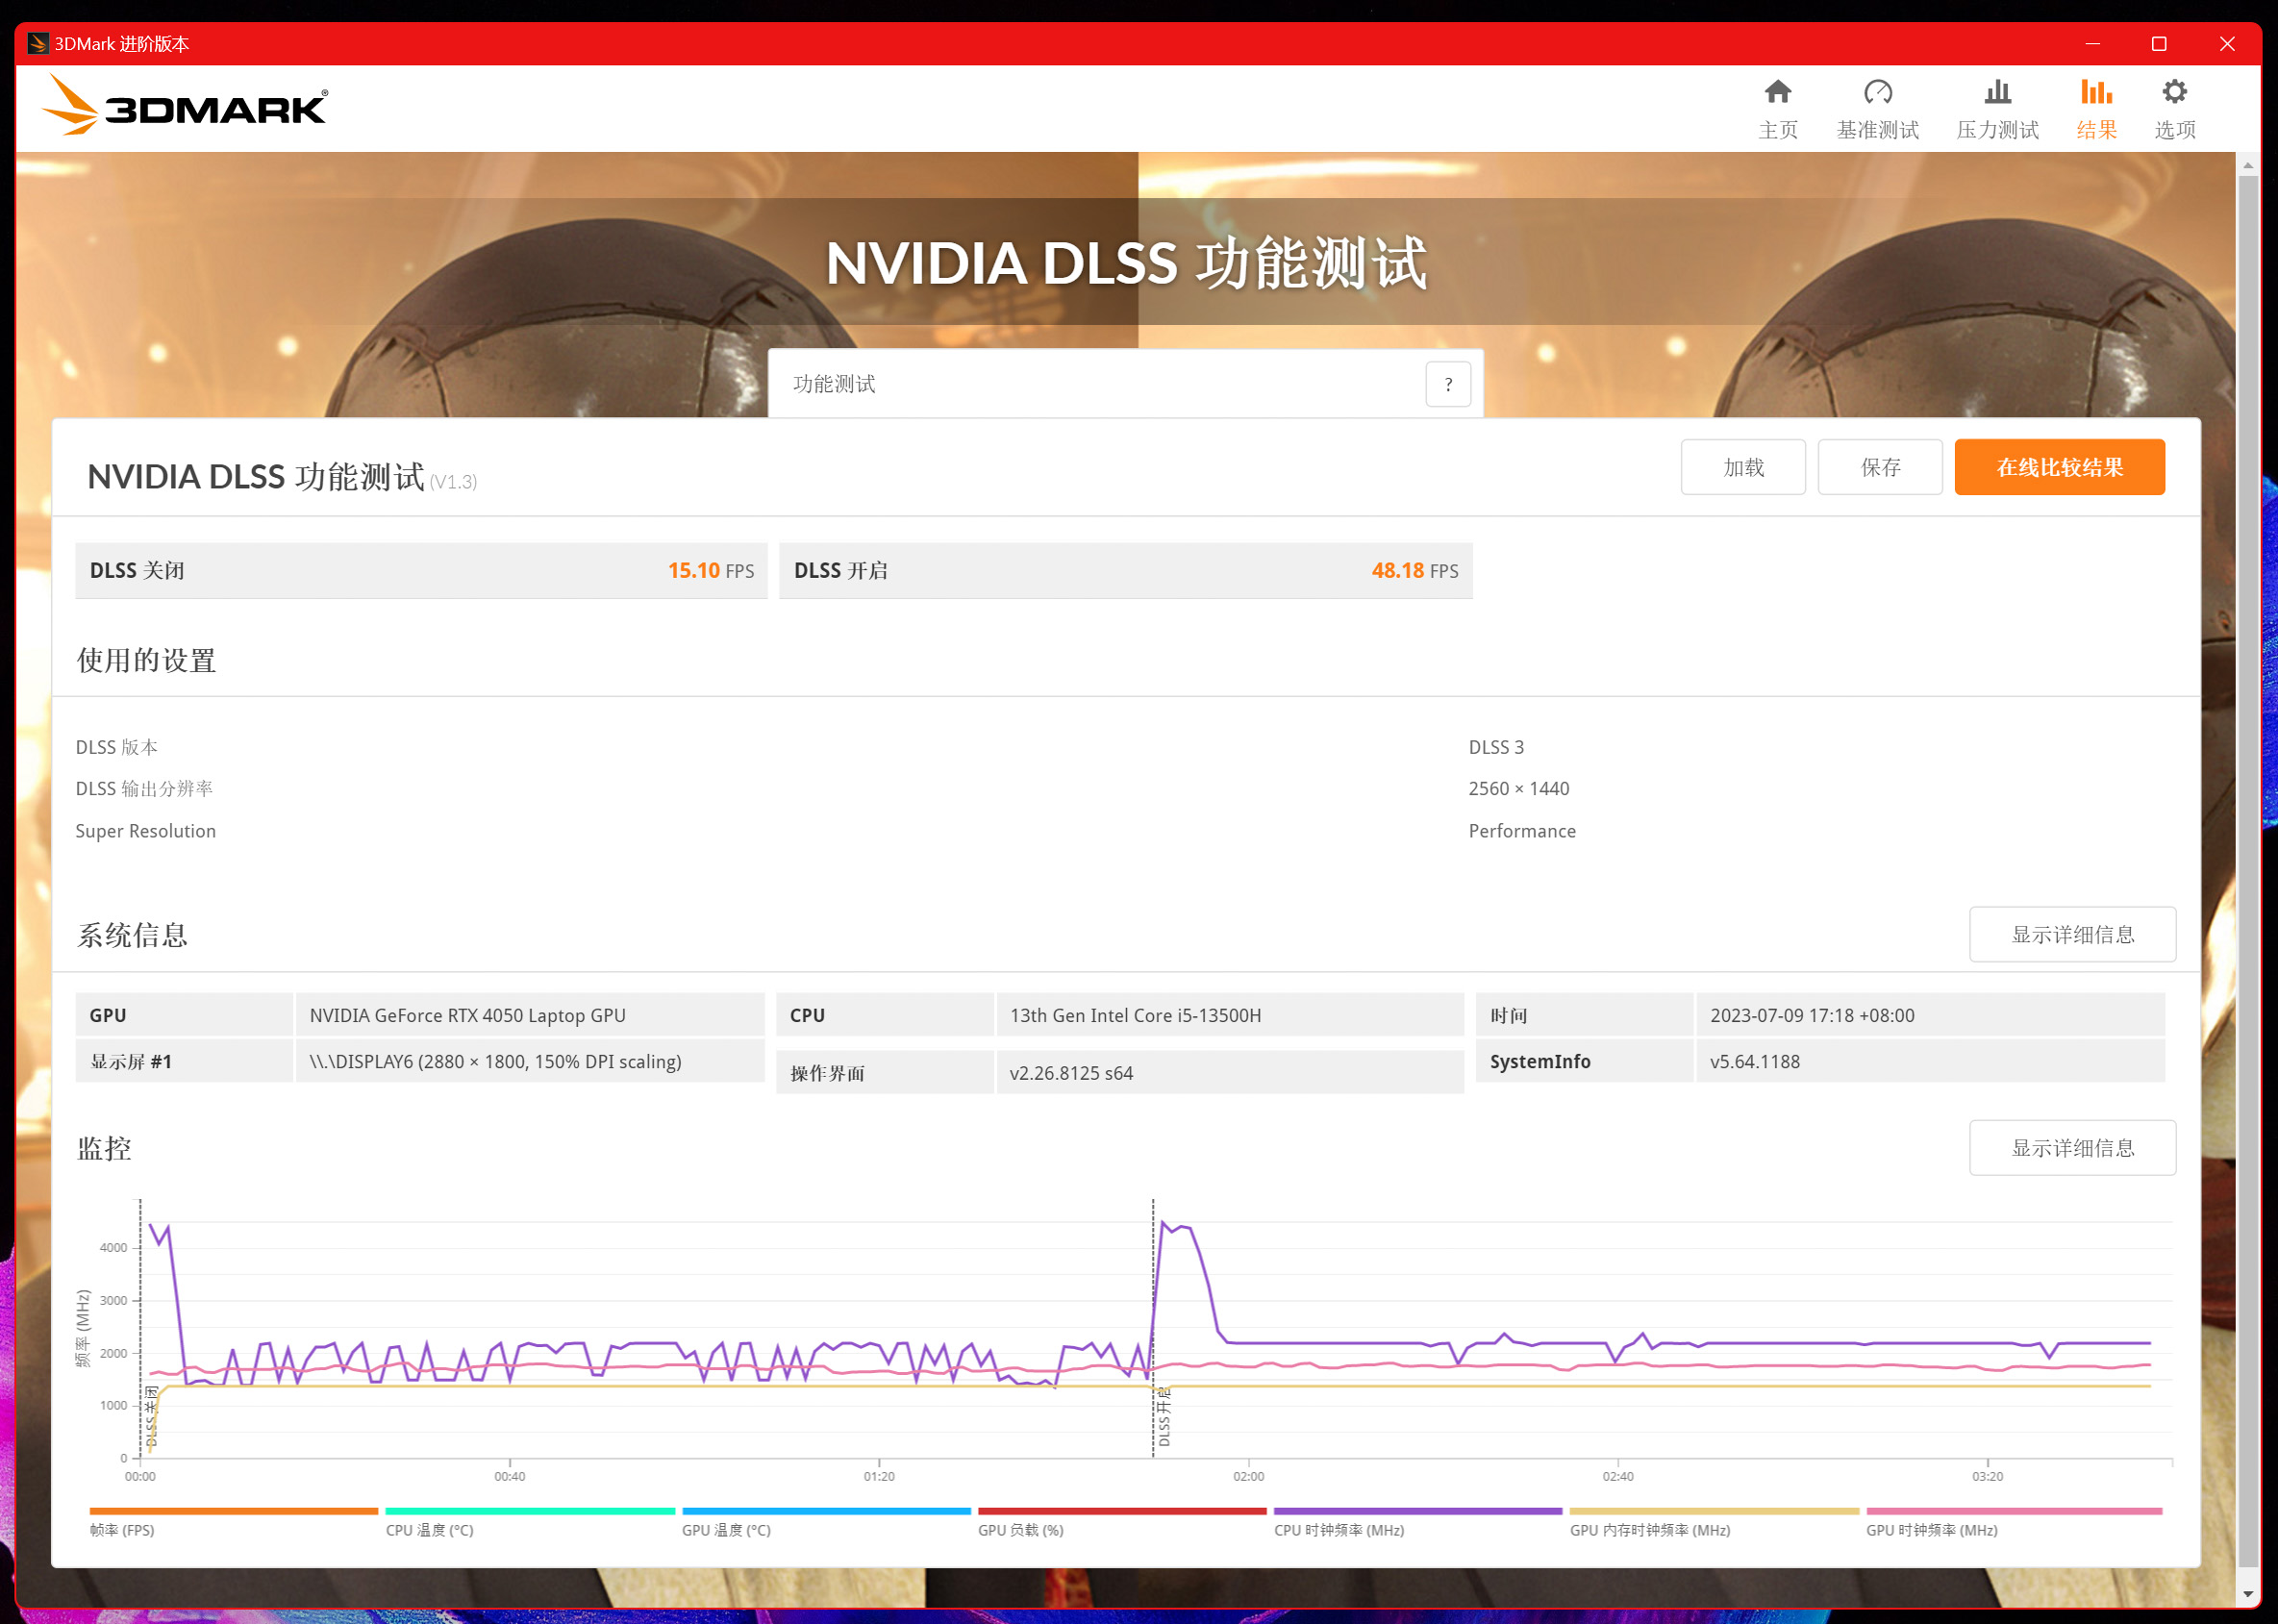
Task: Click 3DMark title bar app icon
Action: [38, 44]
